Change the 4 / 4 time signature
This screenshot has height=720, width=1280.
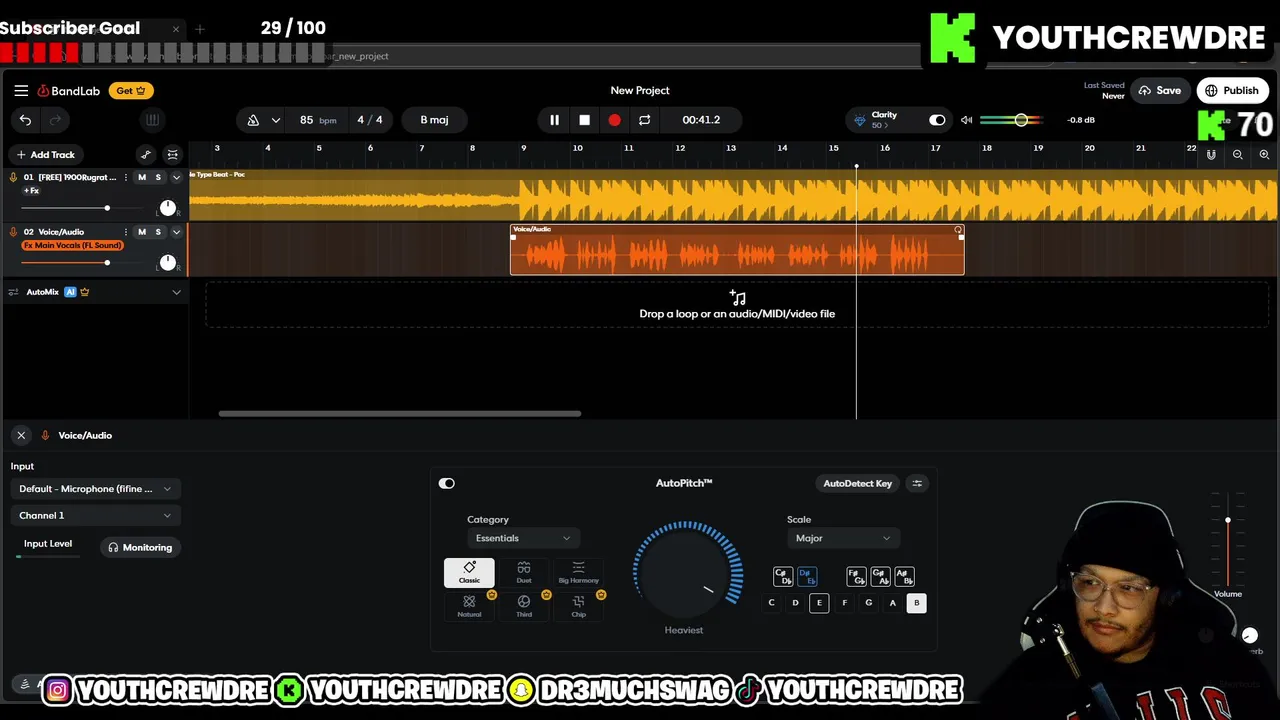pos(370,120)
